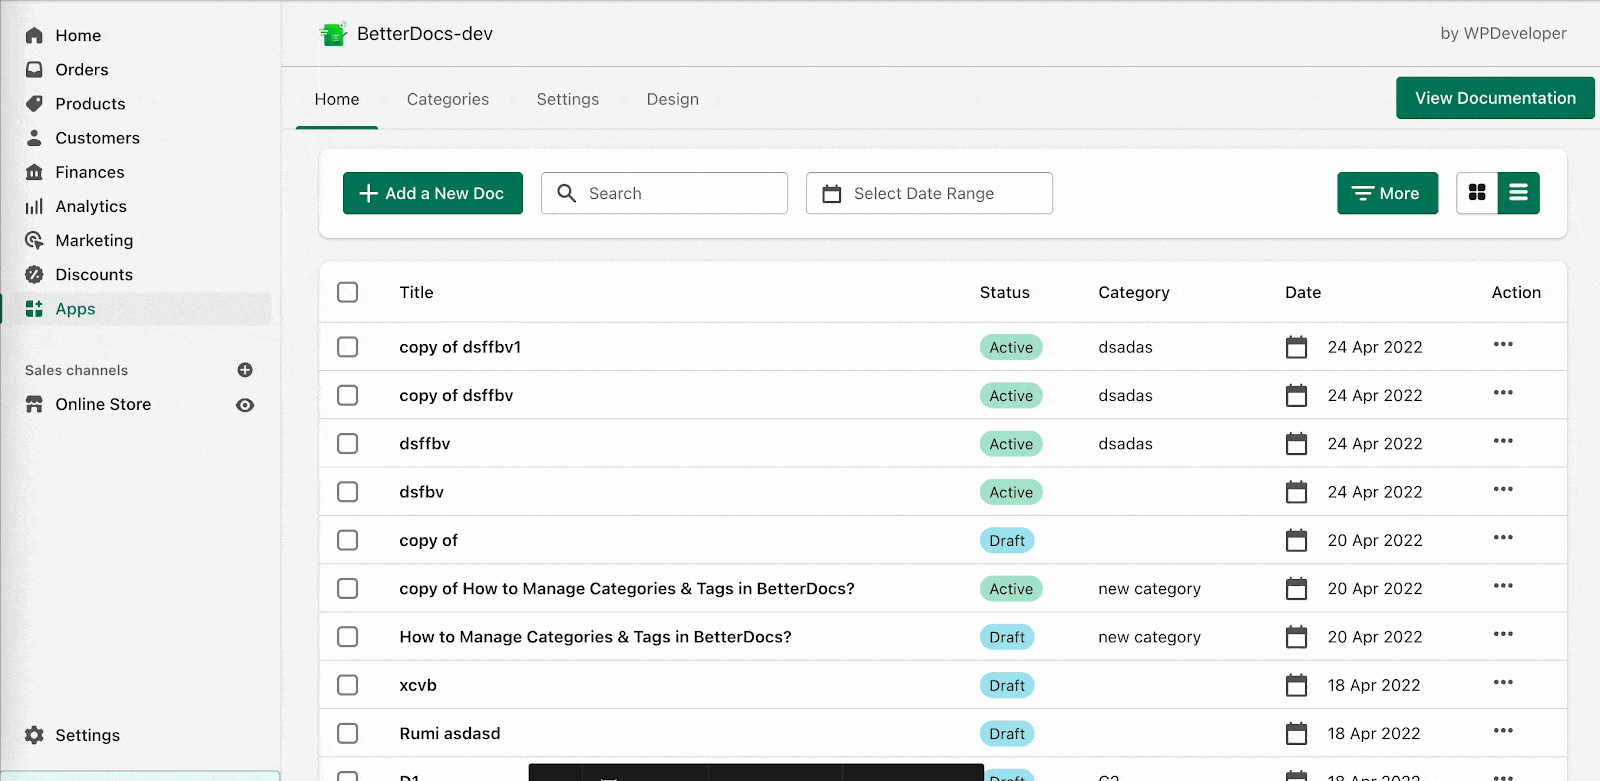
Task: Switch to grid view layout
Action: tap(1477, 193)
